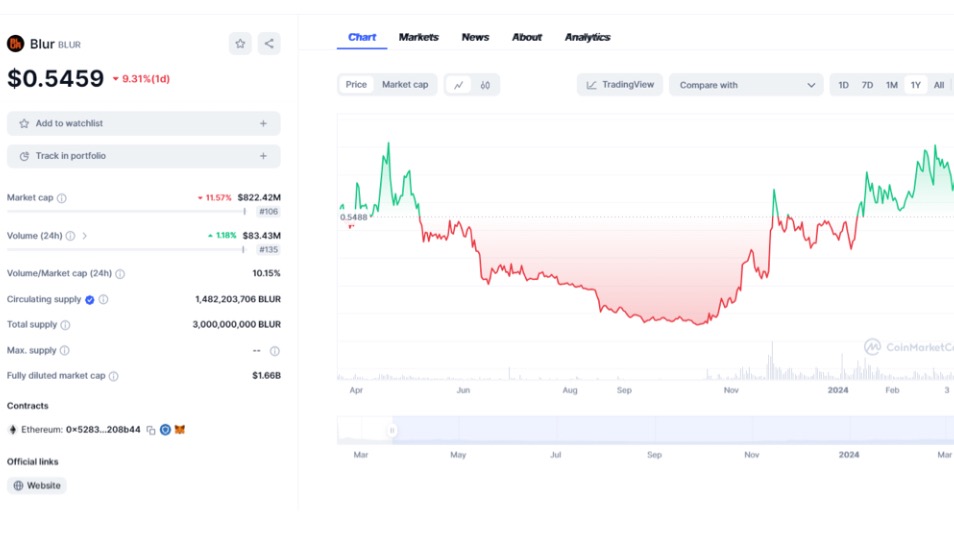Select Market cap chart toggle
The width and height of the screenshot is (954, 536).
[x=405, y=85]
